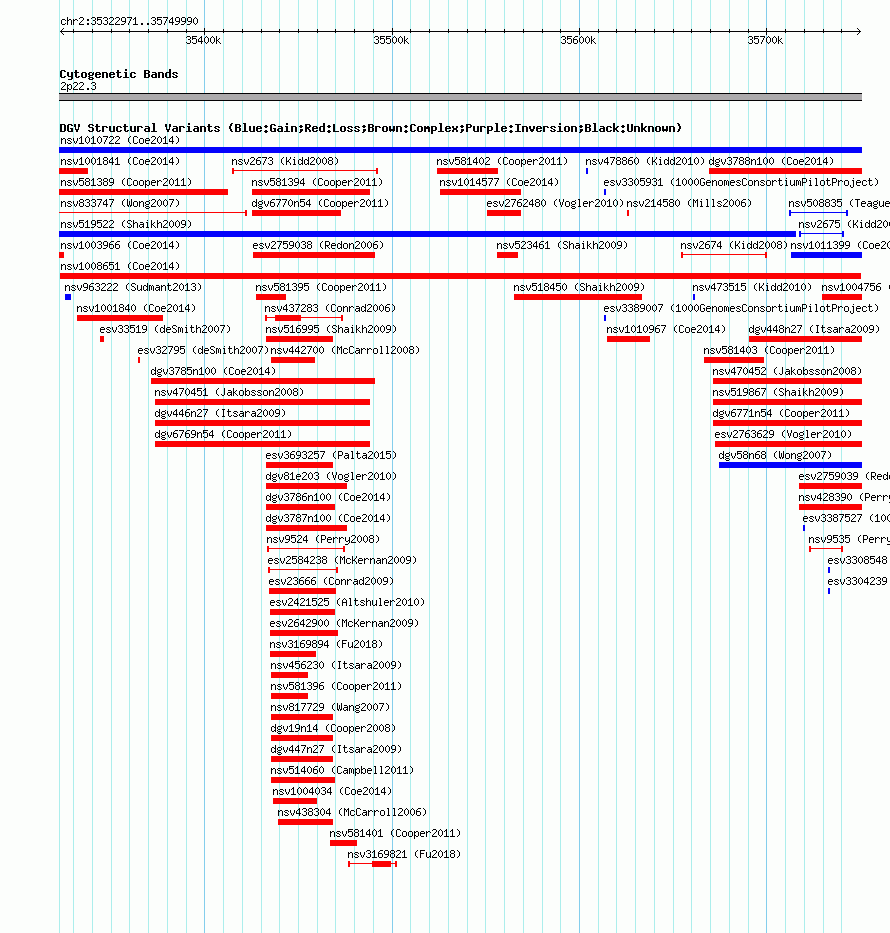Click nsv581395 (Cooper2011) label
This screenshot has height=933, width=890.
[x=321, y=287]
